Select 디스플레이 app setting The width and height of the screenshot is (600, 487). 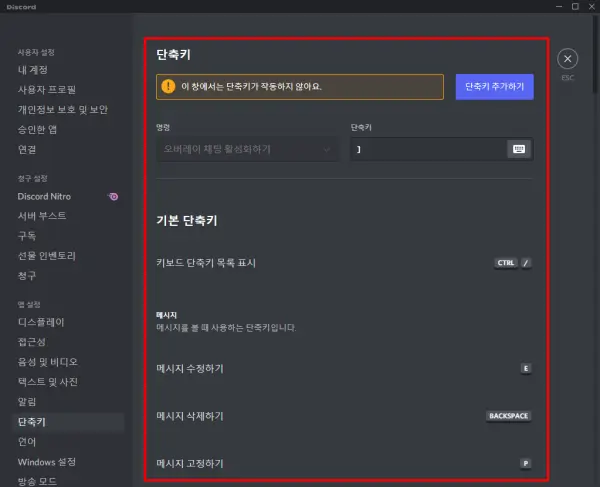tap(41, 322)
